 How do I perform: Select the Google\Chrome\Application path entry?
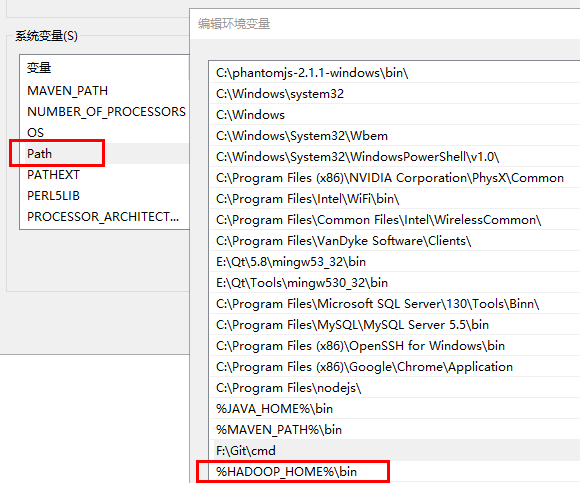click(x=395, y=367)
